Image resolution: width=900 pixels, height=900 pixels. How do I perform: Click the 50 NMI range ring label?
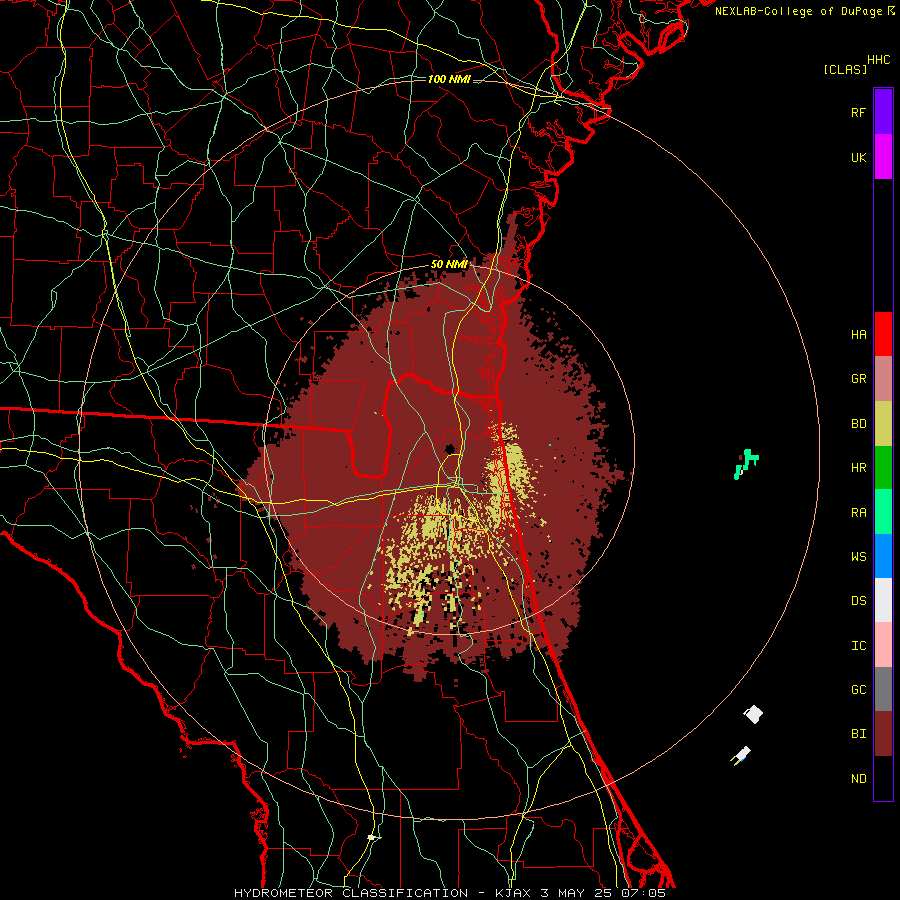[449, 265]
